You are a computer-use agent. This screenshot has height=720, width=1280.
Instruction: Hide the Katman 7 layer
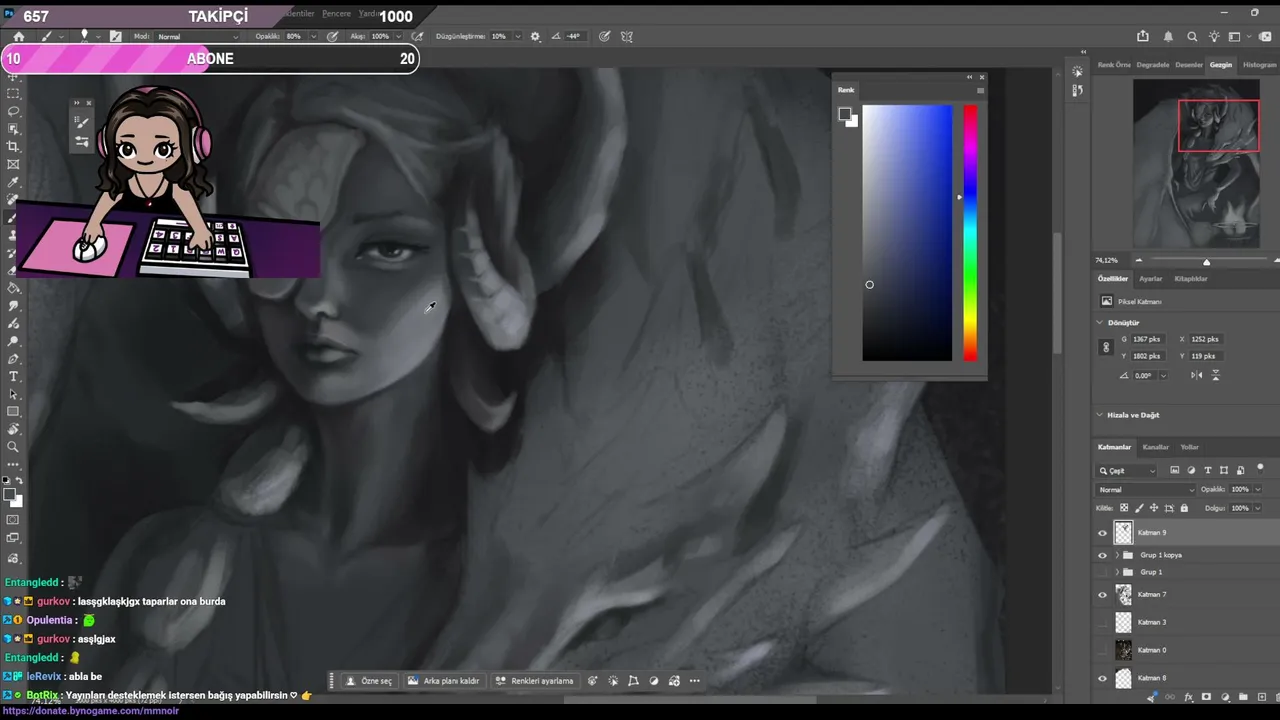[1103, 595]
